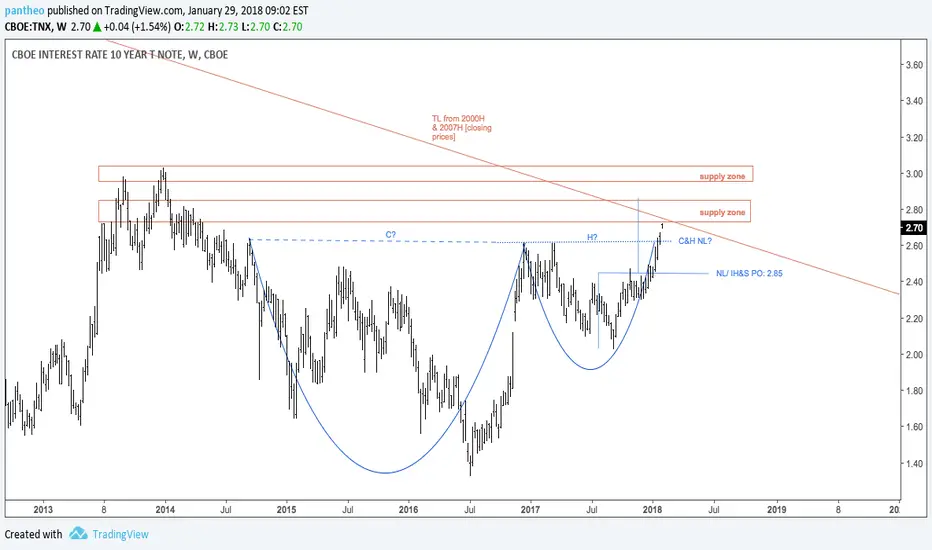Click the 'C&H NL?' annotation
Viewport: 932px width, 550px height.
[x=695, y=241]
